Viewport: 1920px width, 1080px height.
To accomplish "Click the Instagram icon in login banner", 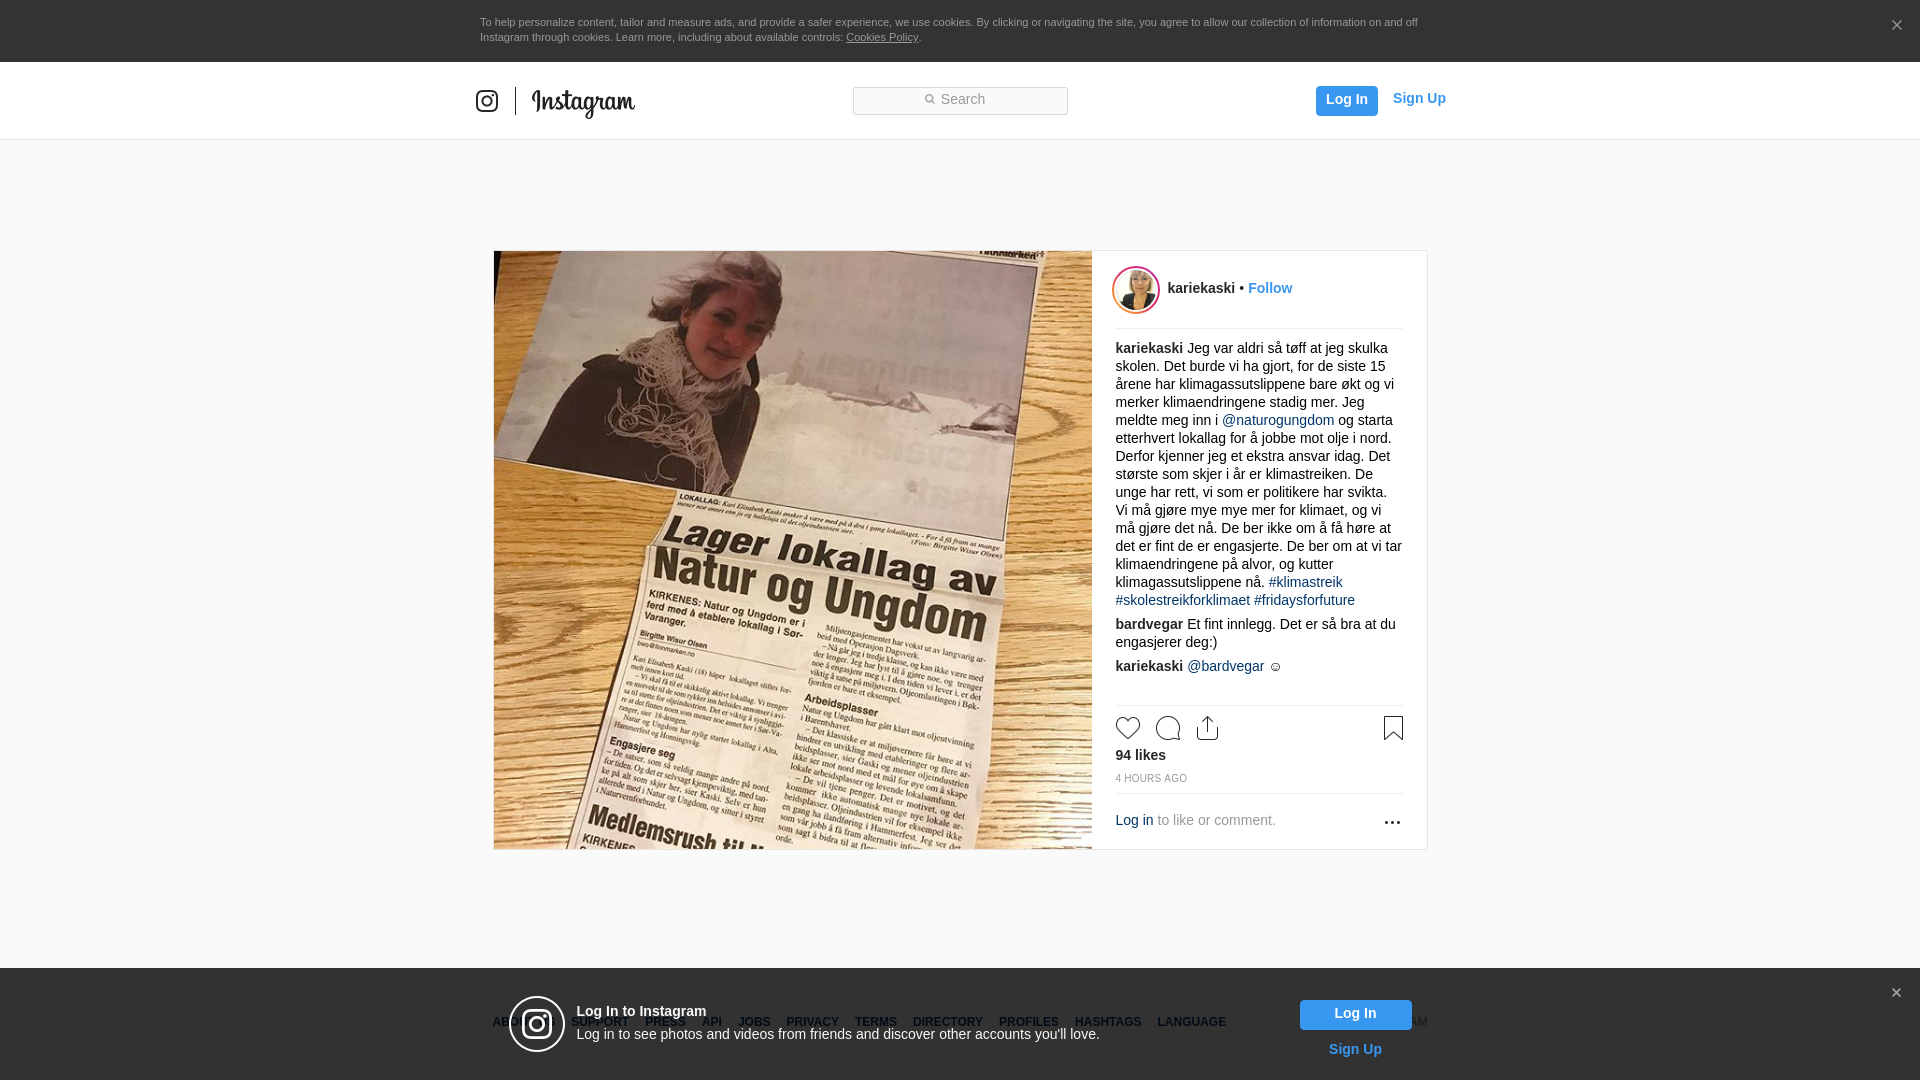I will tap(537, 1024).
